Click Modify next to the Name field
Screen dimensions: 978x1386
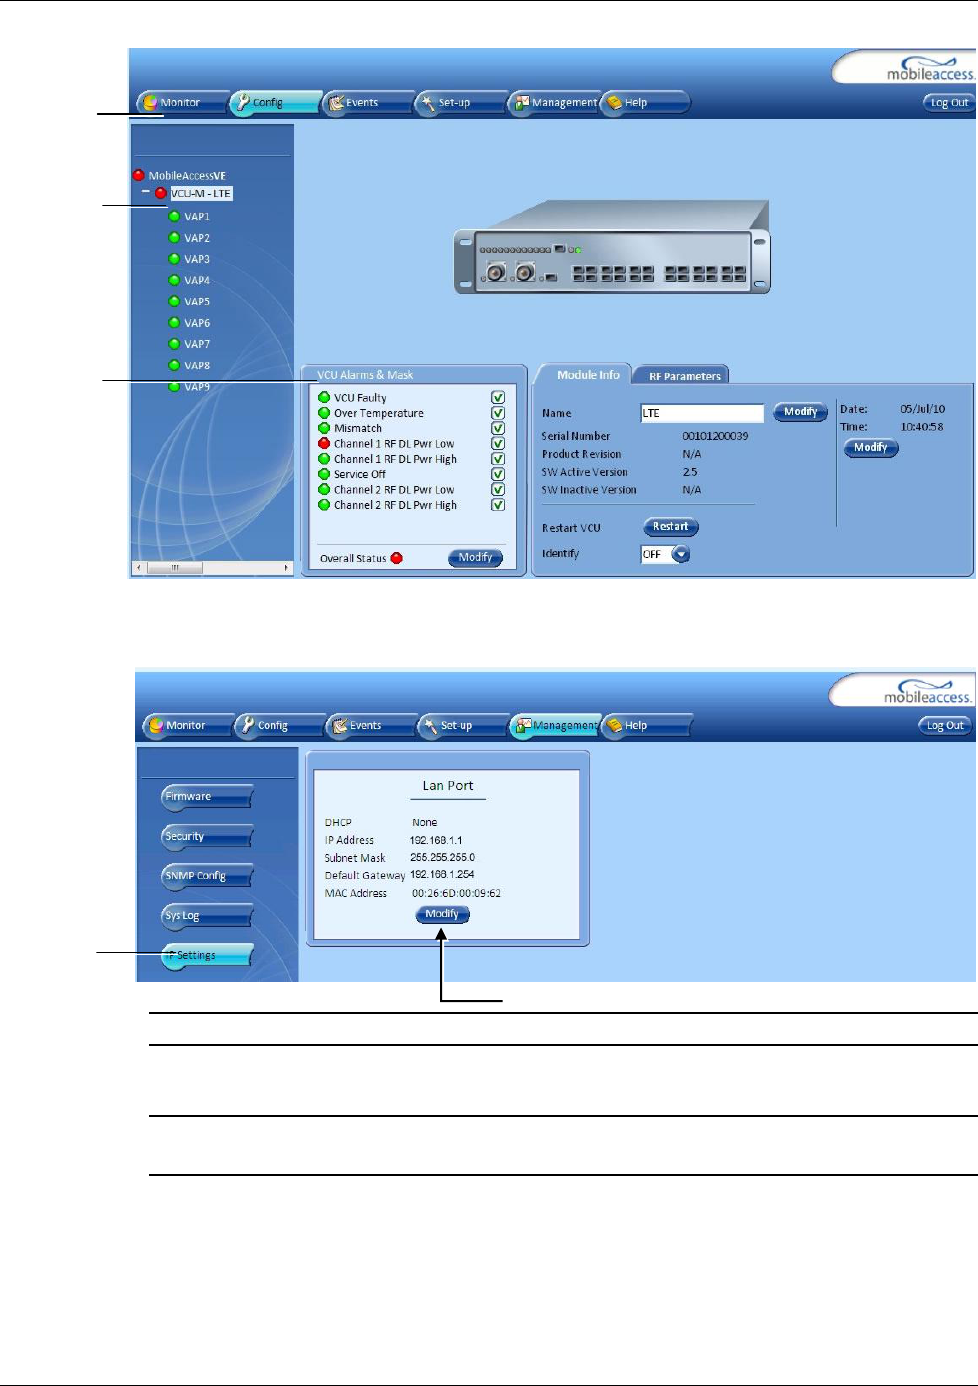coord(800,412)
